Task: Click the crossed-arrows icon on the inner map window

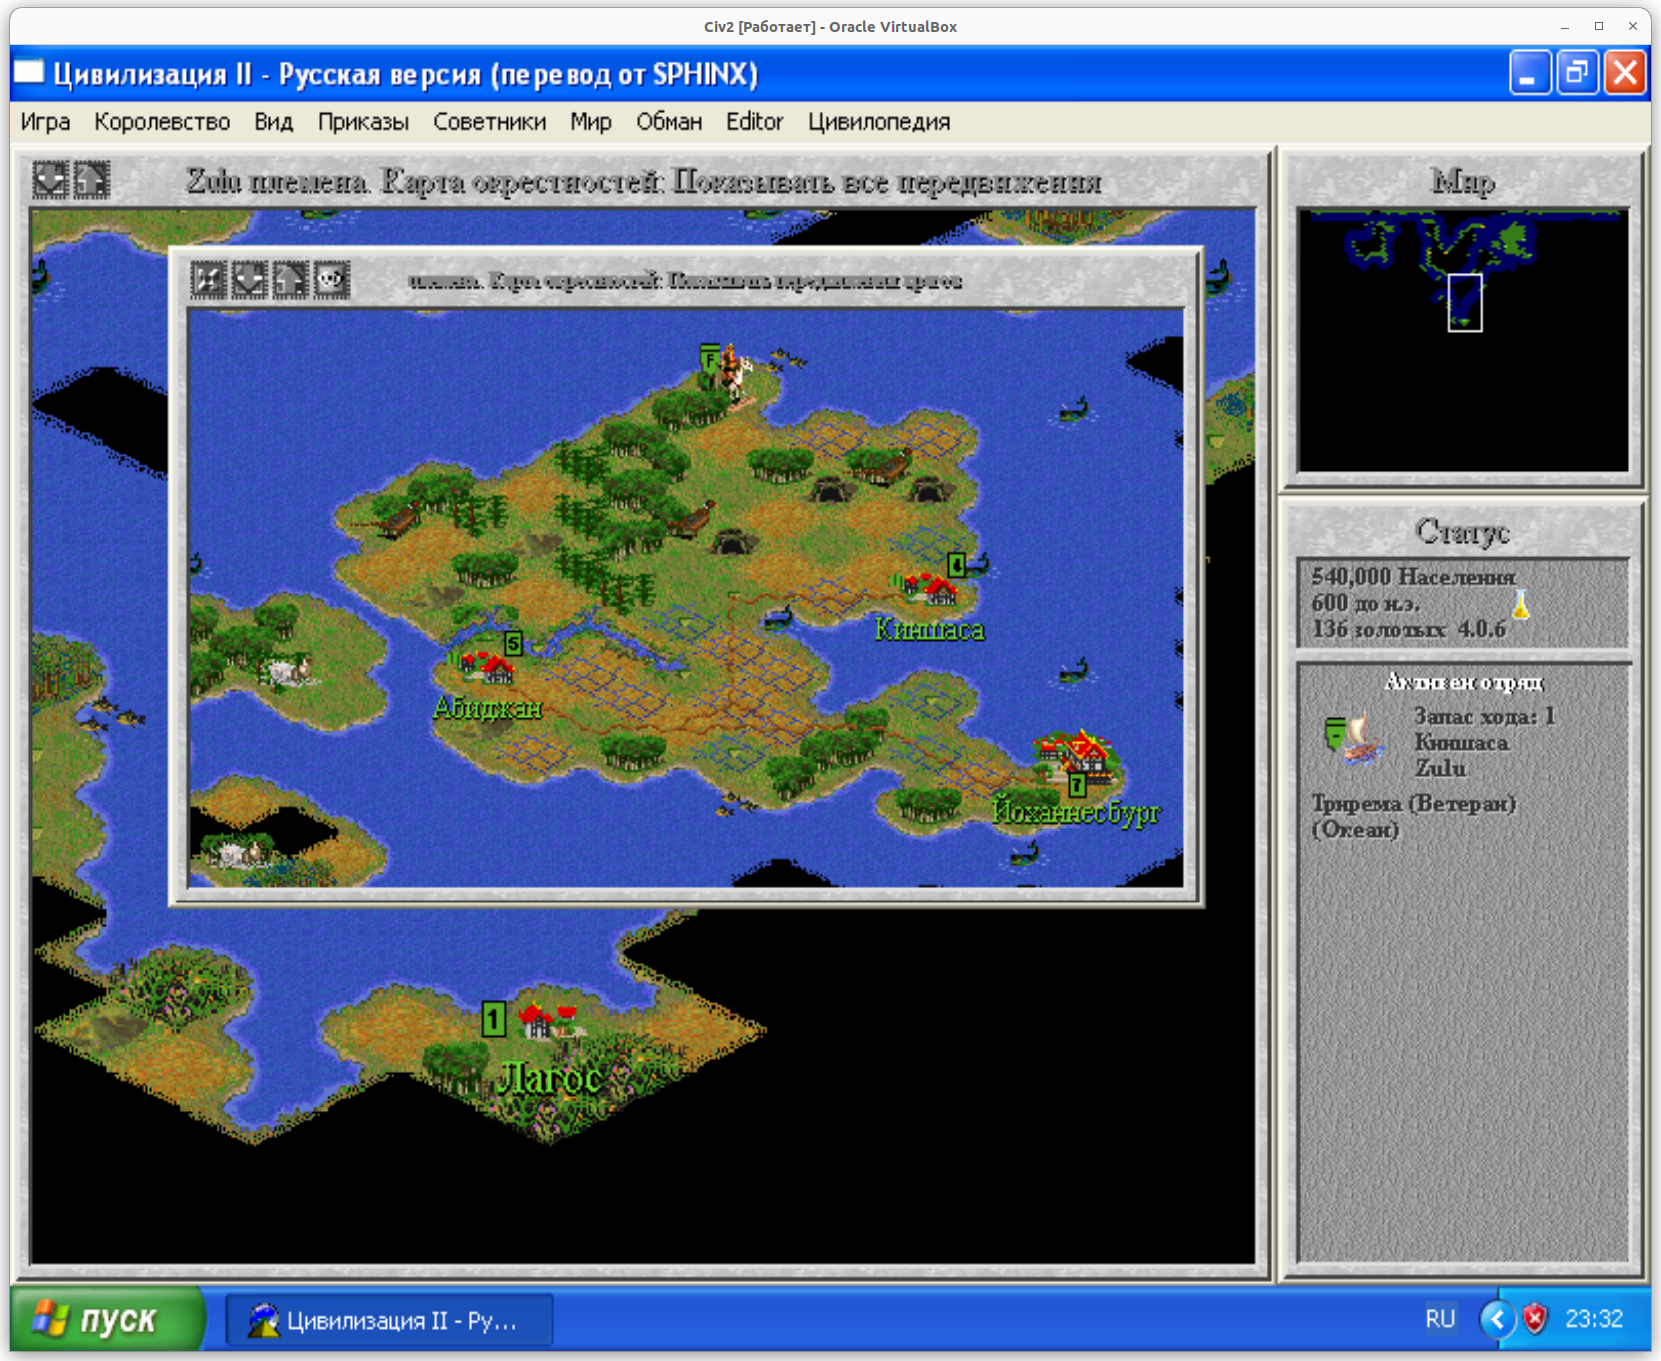Action: 208,280
